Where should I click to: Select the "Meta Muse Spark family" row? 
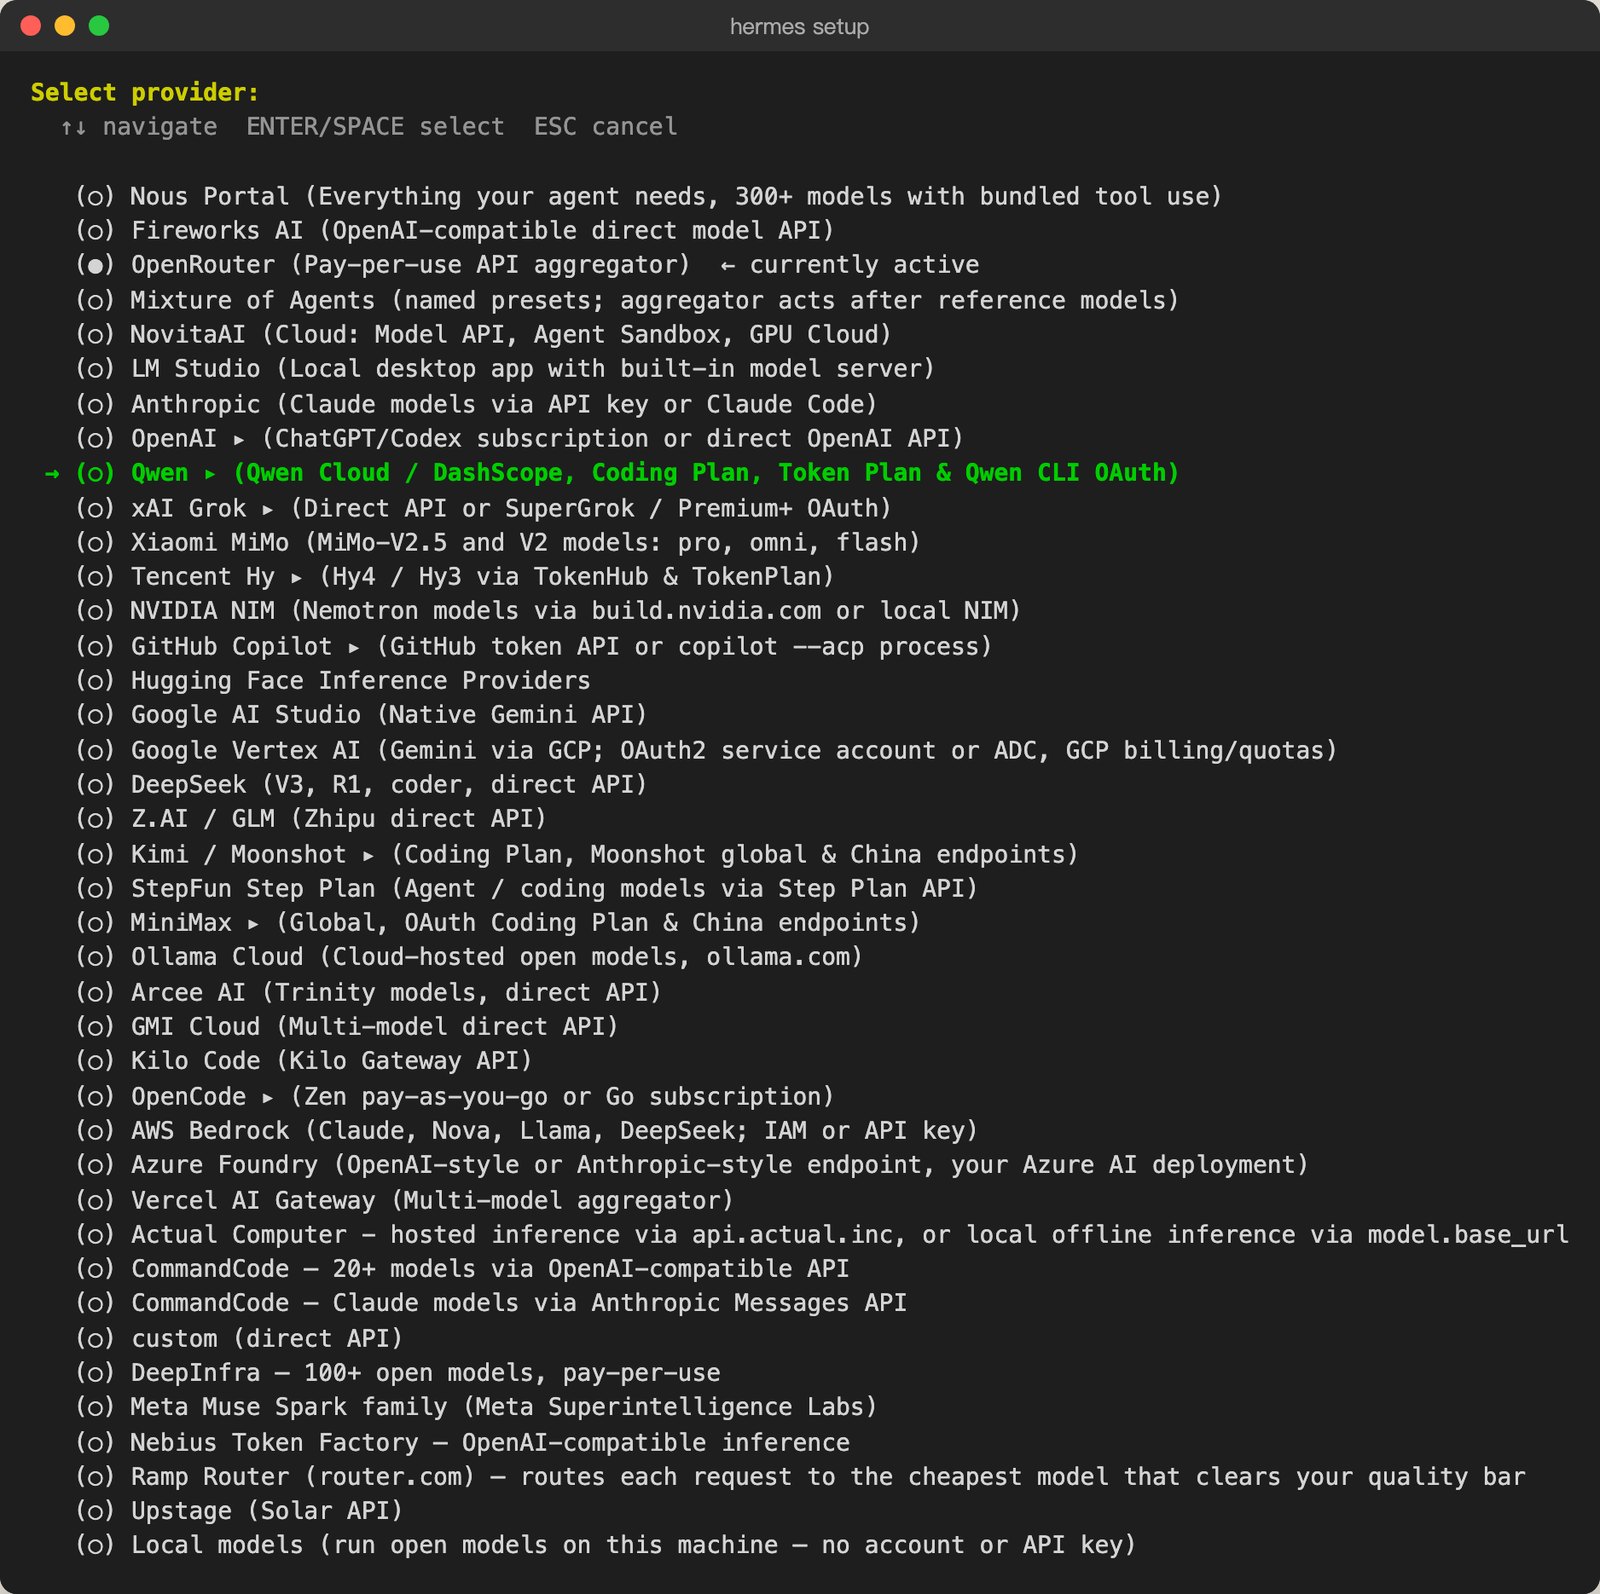[x=476, y=1406]
